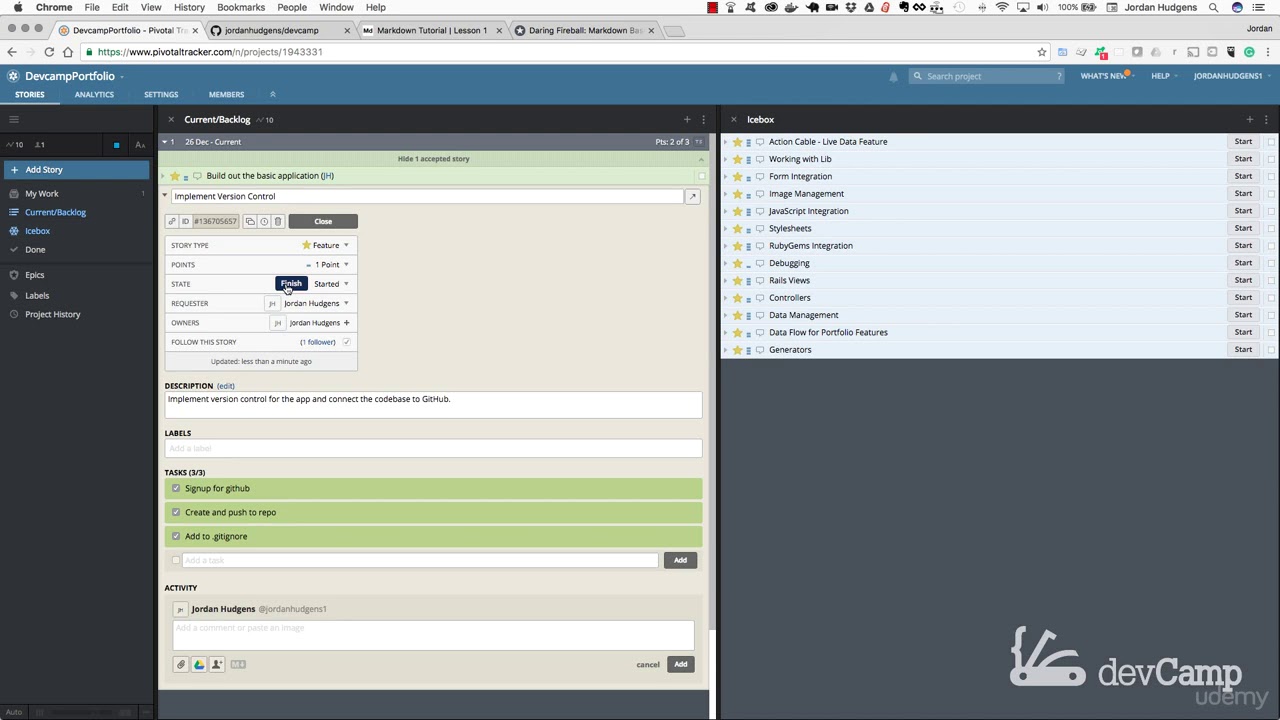
Task: Open Icebox panel options menu
Action: click(x=1265, y=119)
